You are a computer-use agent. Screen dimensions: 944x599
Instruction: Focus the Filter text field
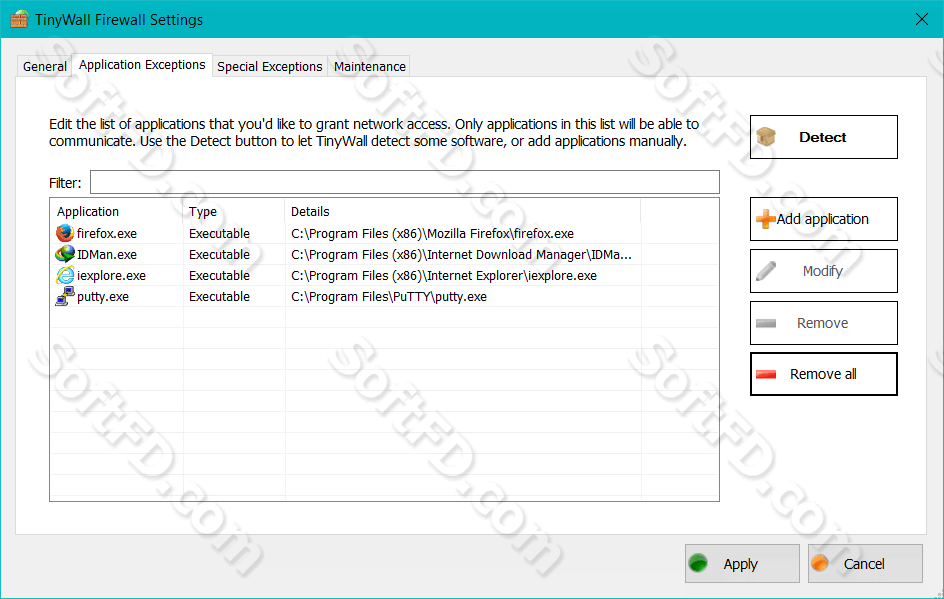pyautogui.click(x=405, y=182)
